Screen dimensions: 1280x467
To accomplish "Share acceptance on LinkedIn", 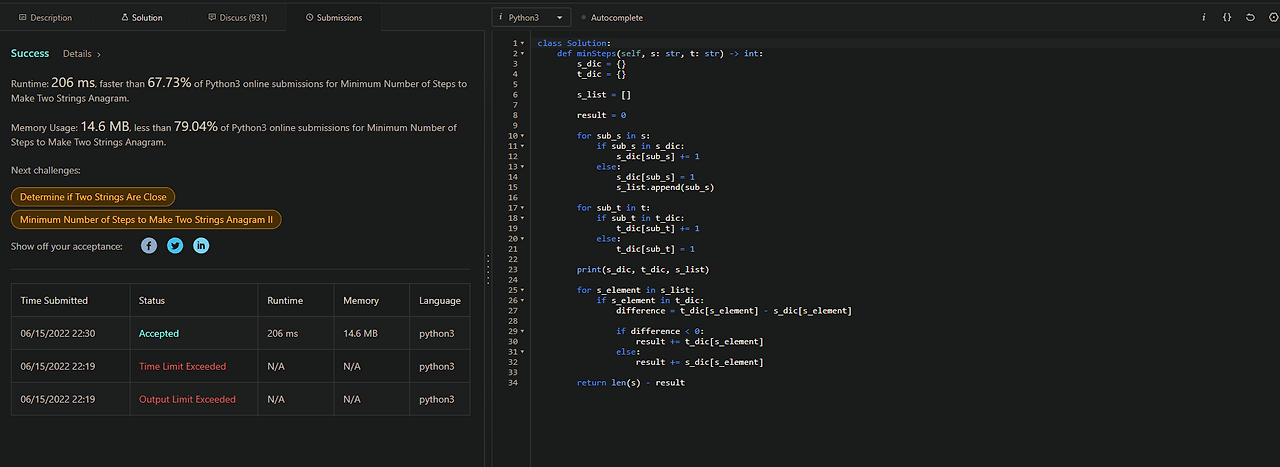I will tap(201, 245).
